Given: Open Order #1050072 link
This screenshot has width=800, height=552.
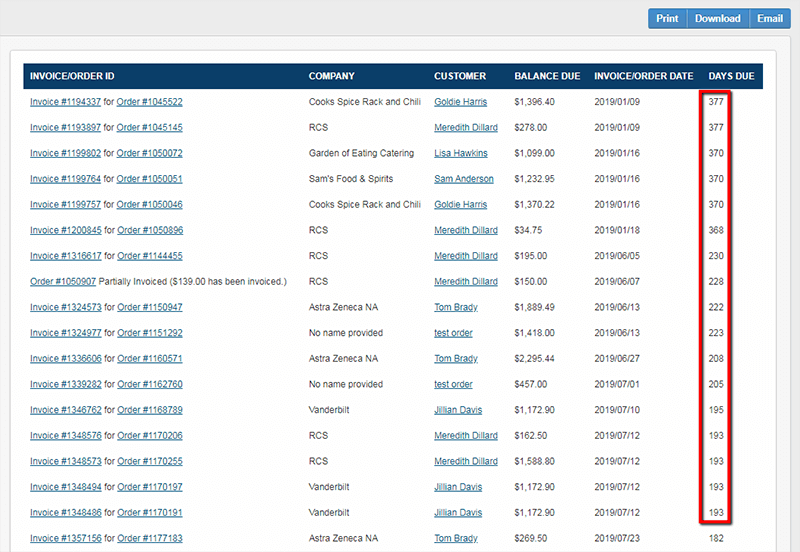Looking at the screenshot, I should [149, 154].
